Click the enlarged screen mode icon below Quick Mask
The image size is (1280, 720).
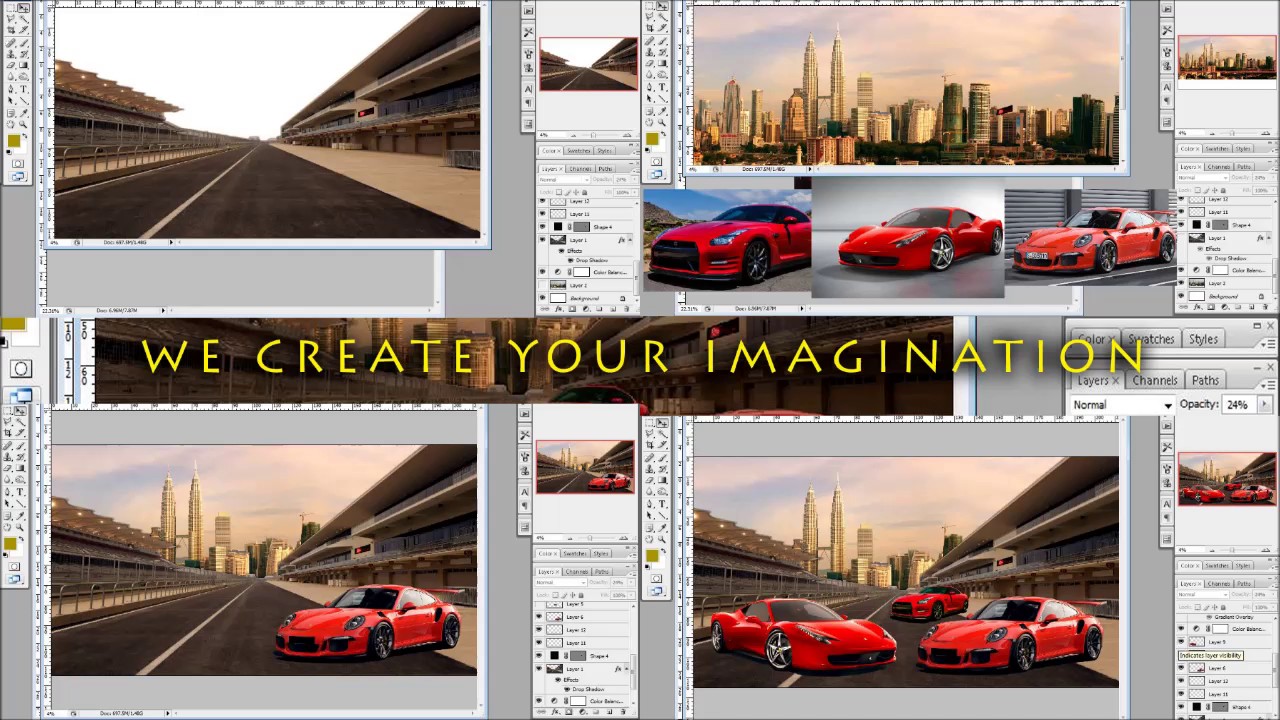point(21,396)
